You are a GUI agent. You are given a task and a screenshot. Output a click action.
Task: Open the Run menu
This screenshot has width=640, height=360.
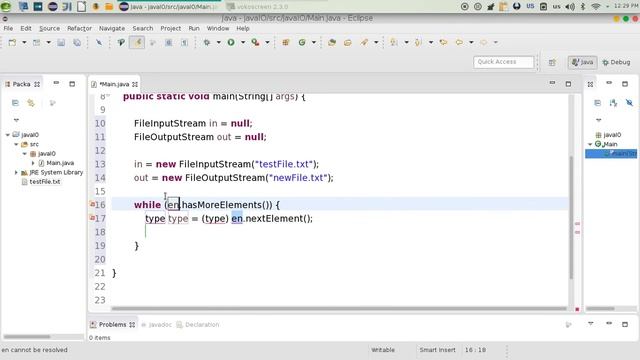[x=194, y=29]
